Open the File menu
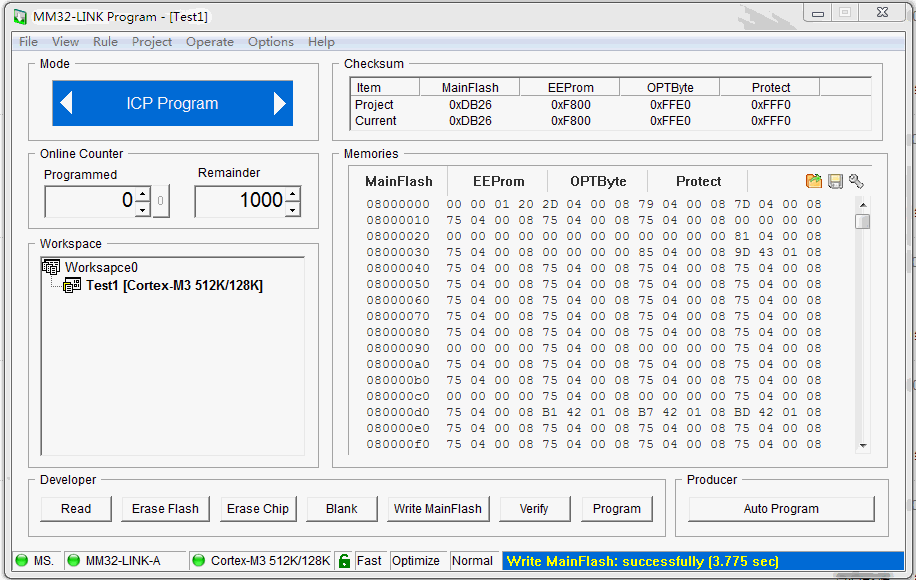Viewport: 916px width, 580px height. point(28,41)
